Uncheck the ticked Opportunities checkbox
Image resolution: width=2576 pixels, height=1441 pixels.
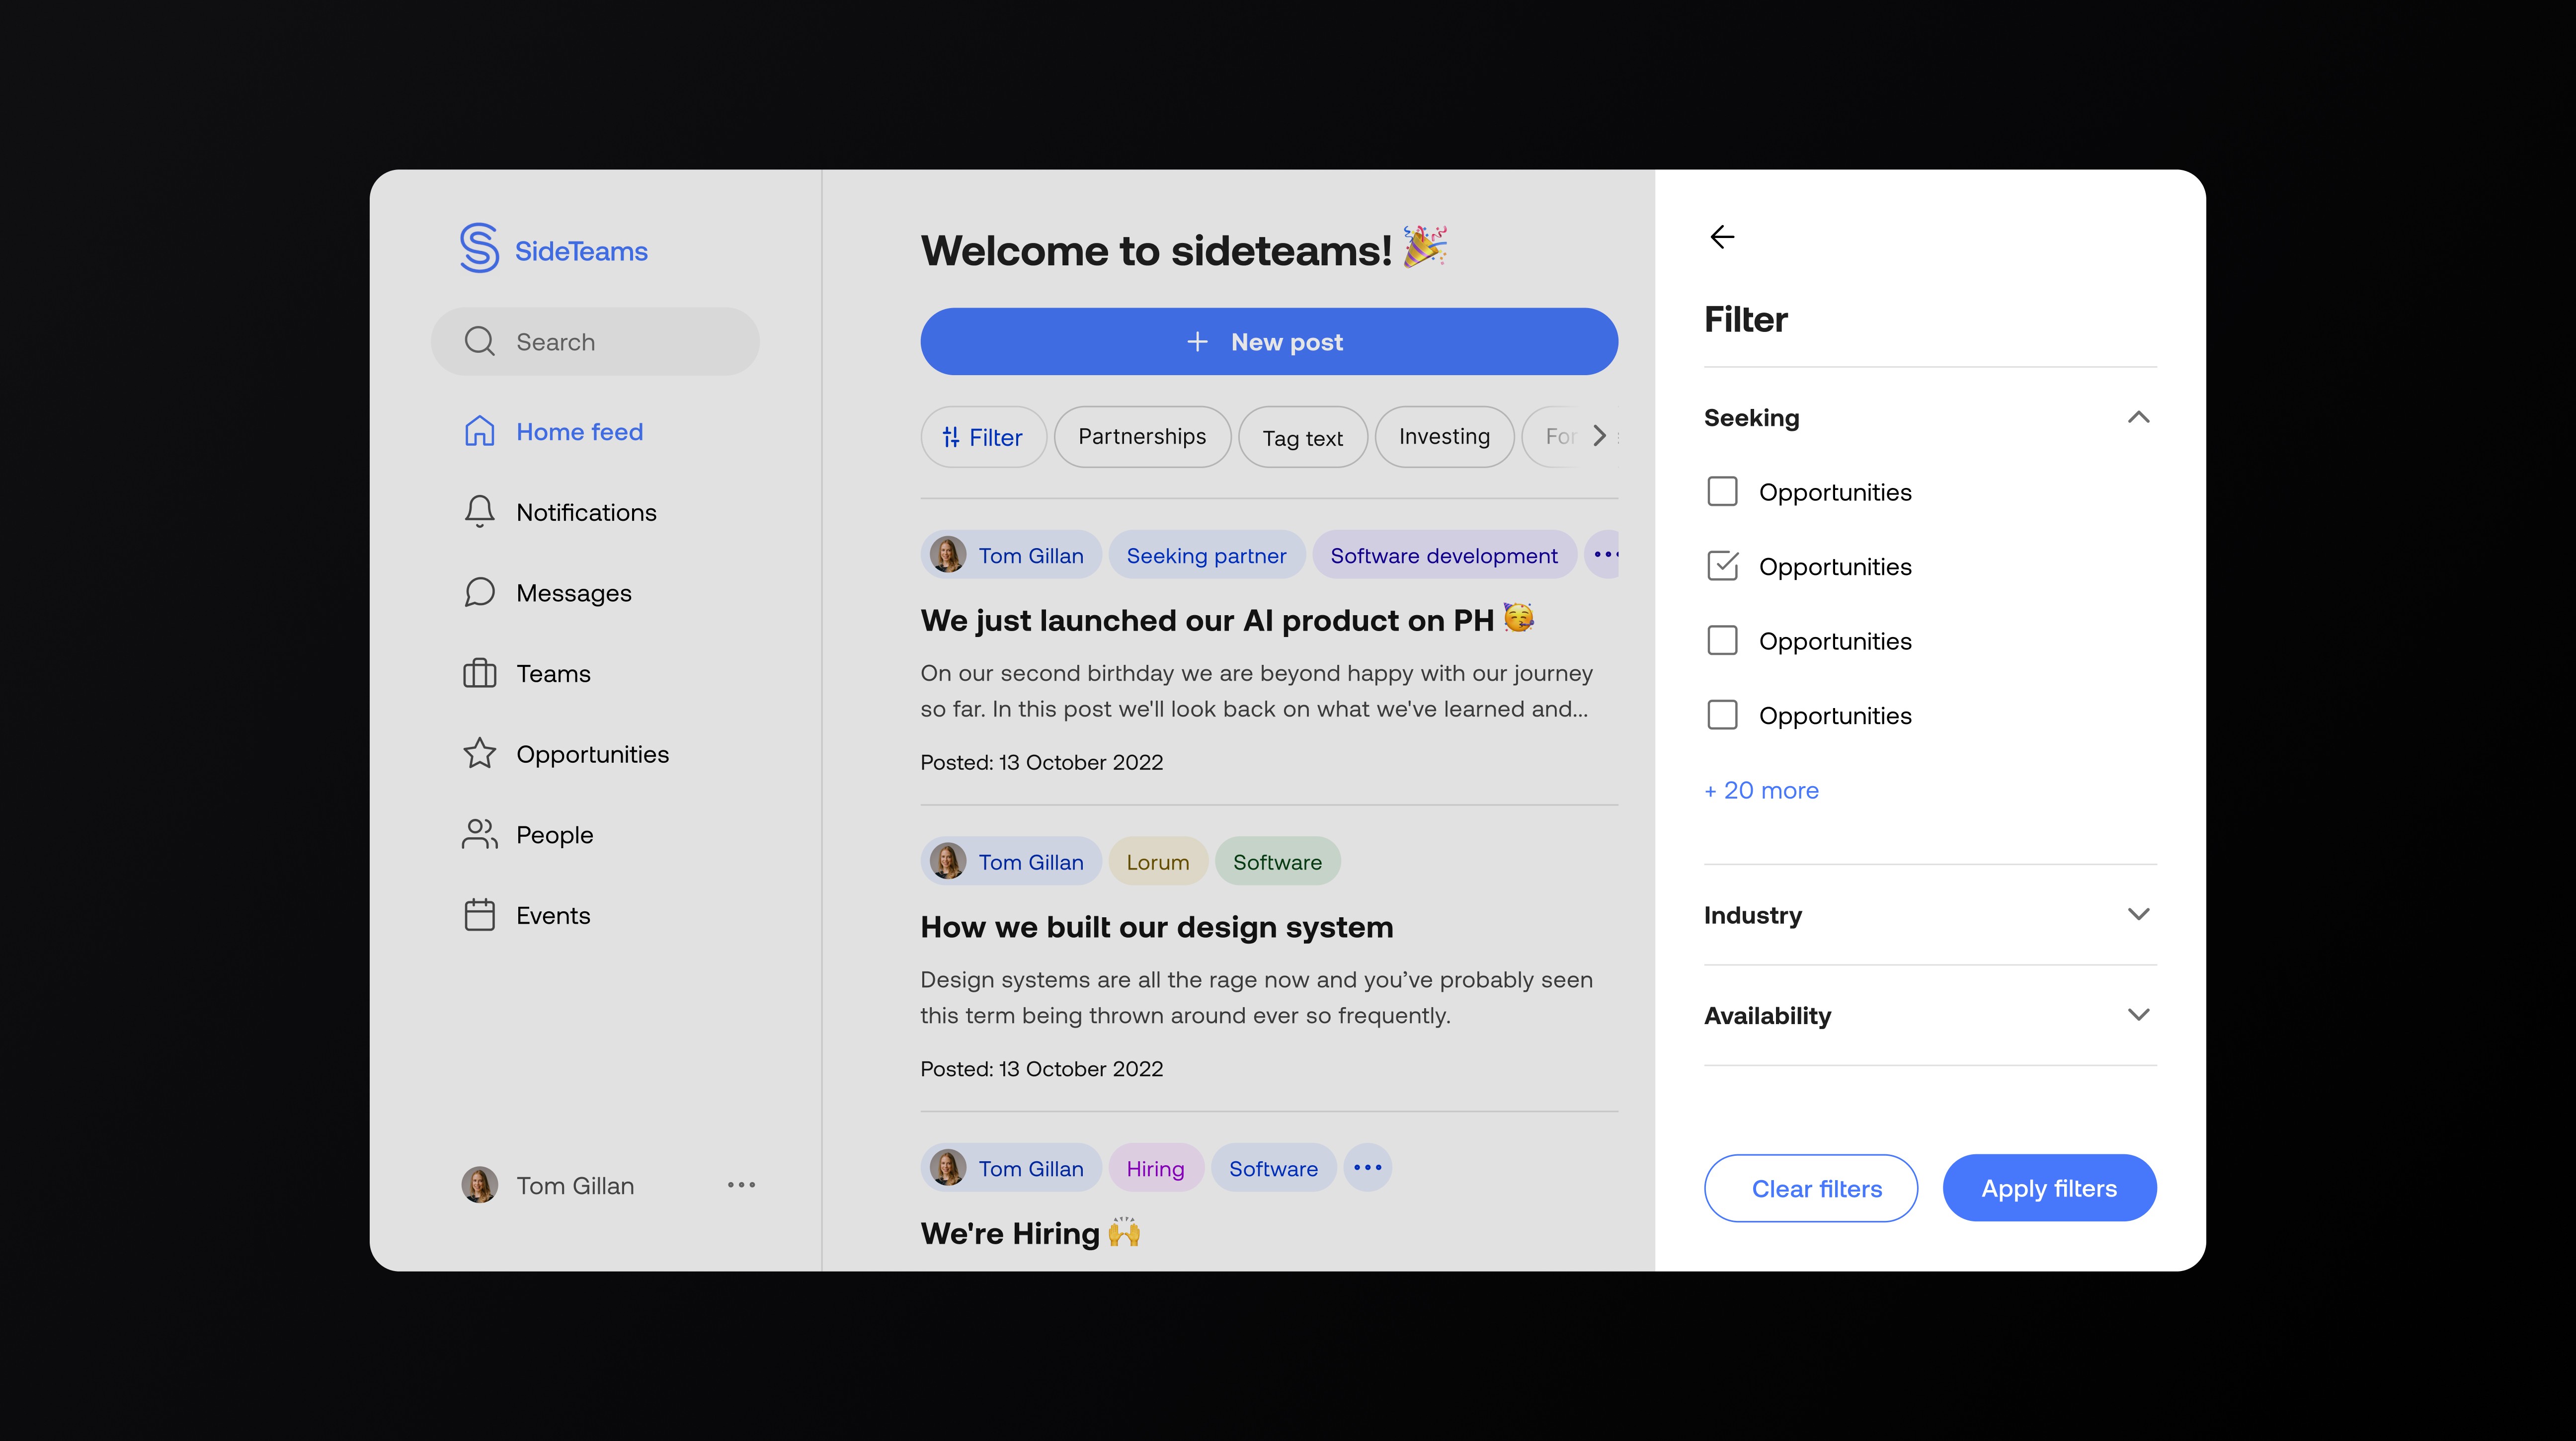pyautogui.click(x=1722, y=566)
